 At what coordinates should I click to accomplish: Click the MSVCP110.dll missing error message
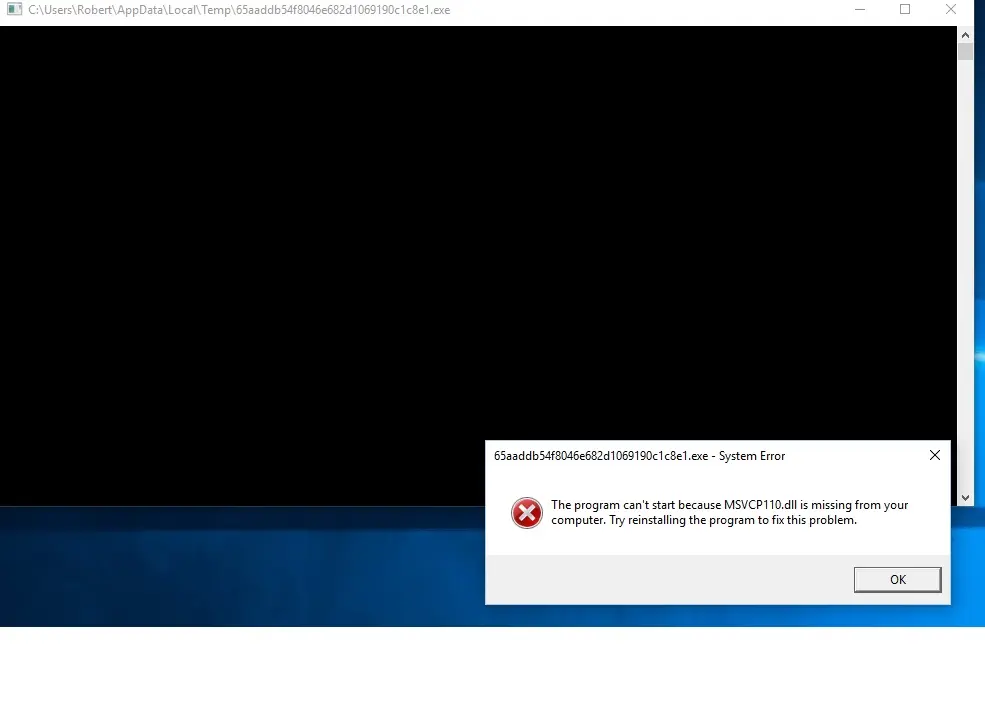(729, 512)
